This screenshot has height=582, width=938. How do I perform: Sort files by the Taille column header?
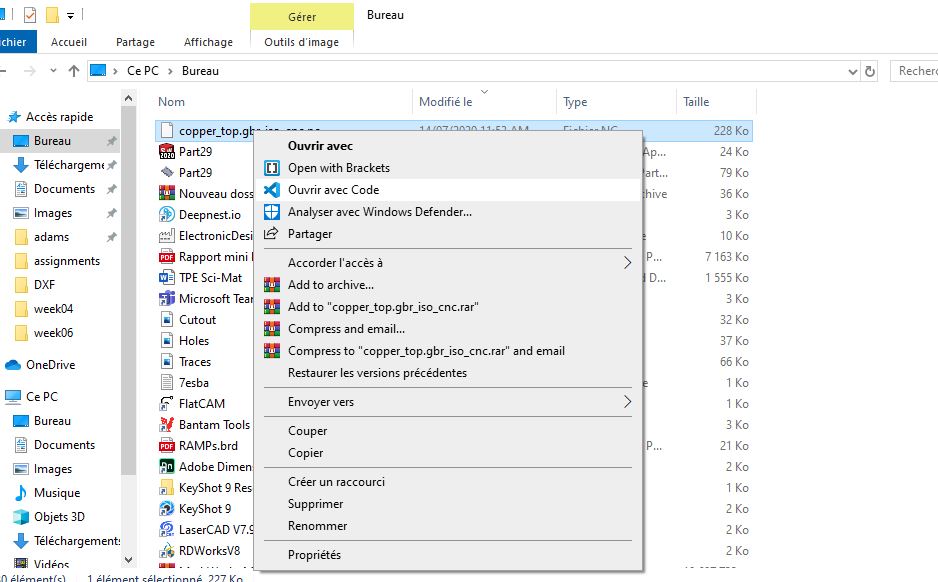click(x=696, y=101)
